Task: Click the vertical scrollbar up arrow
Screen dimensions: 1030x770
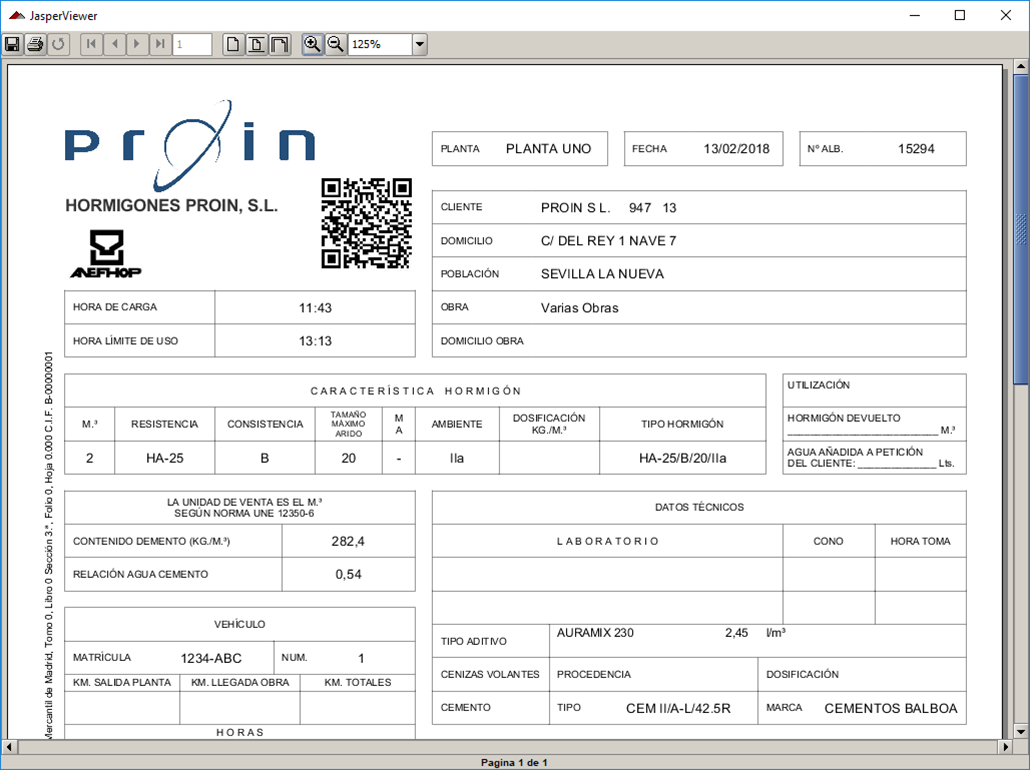Action: pyautogui.click(x=1021, y=66)
